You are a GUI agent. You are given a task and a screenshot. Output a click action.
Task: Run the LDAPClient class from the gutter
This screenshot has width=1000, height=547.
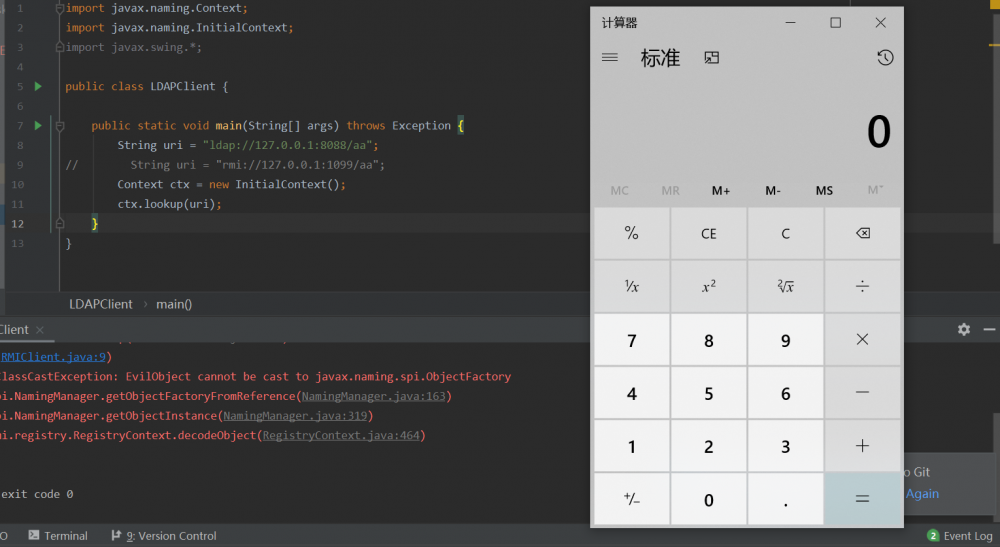pyautogui.click(x=38, y=87)
